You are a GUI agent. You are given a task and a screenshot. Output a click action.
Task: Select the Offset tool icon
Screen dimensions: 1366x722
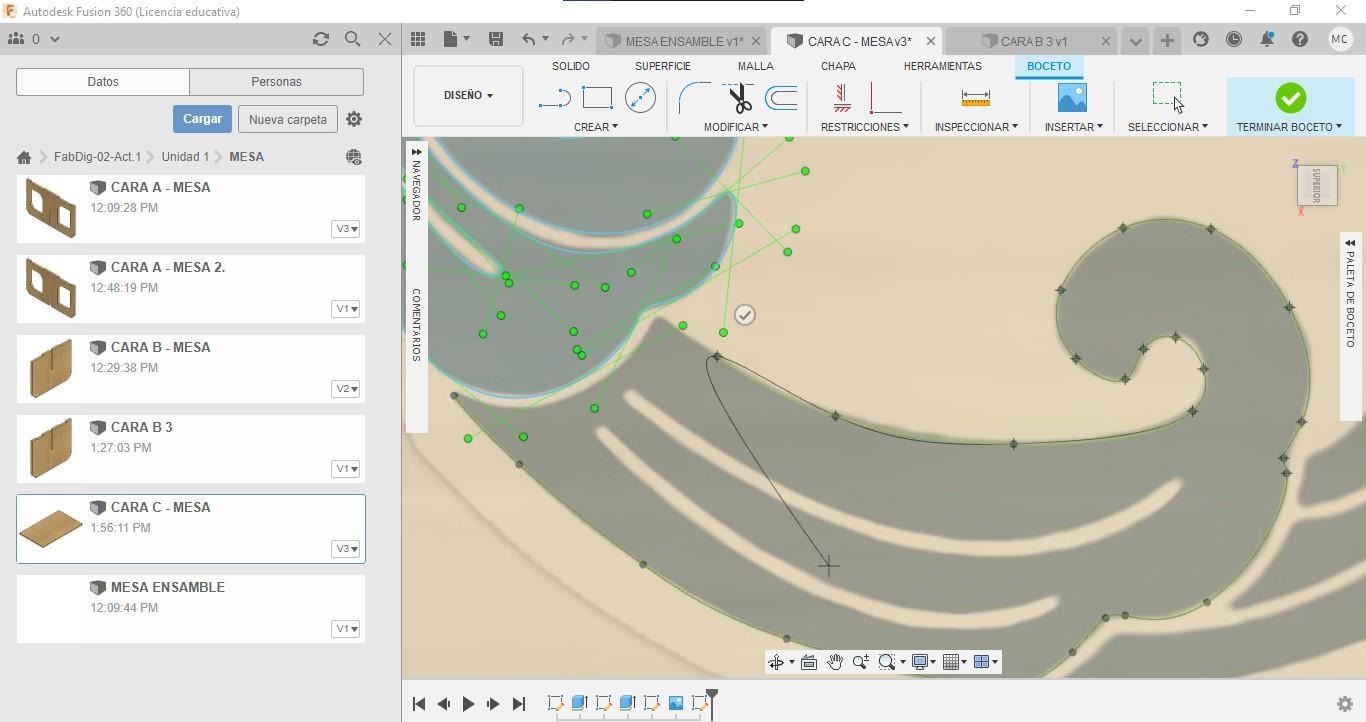pos(781,98)
